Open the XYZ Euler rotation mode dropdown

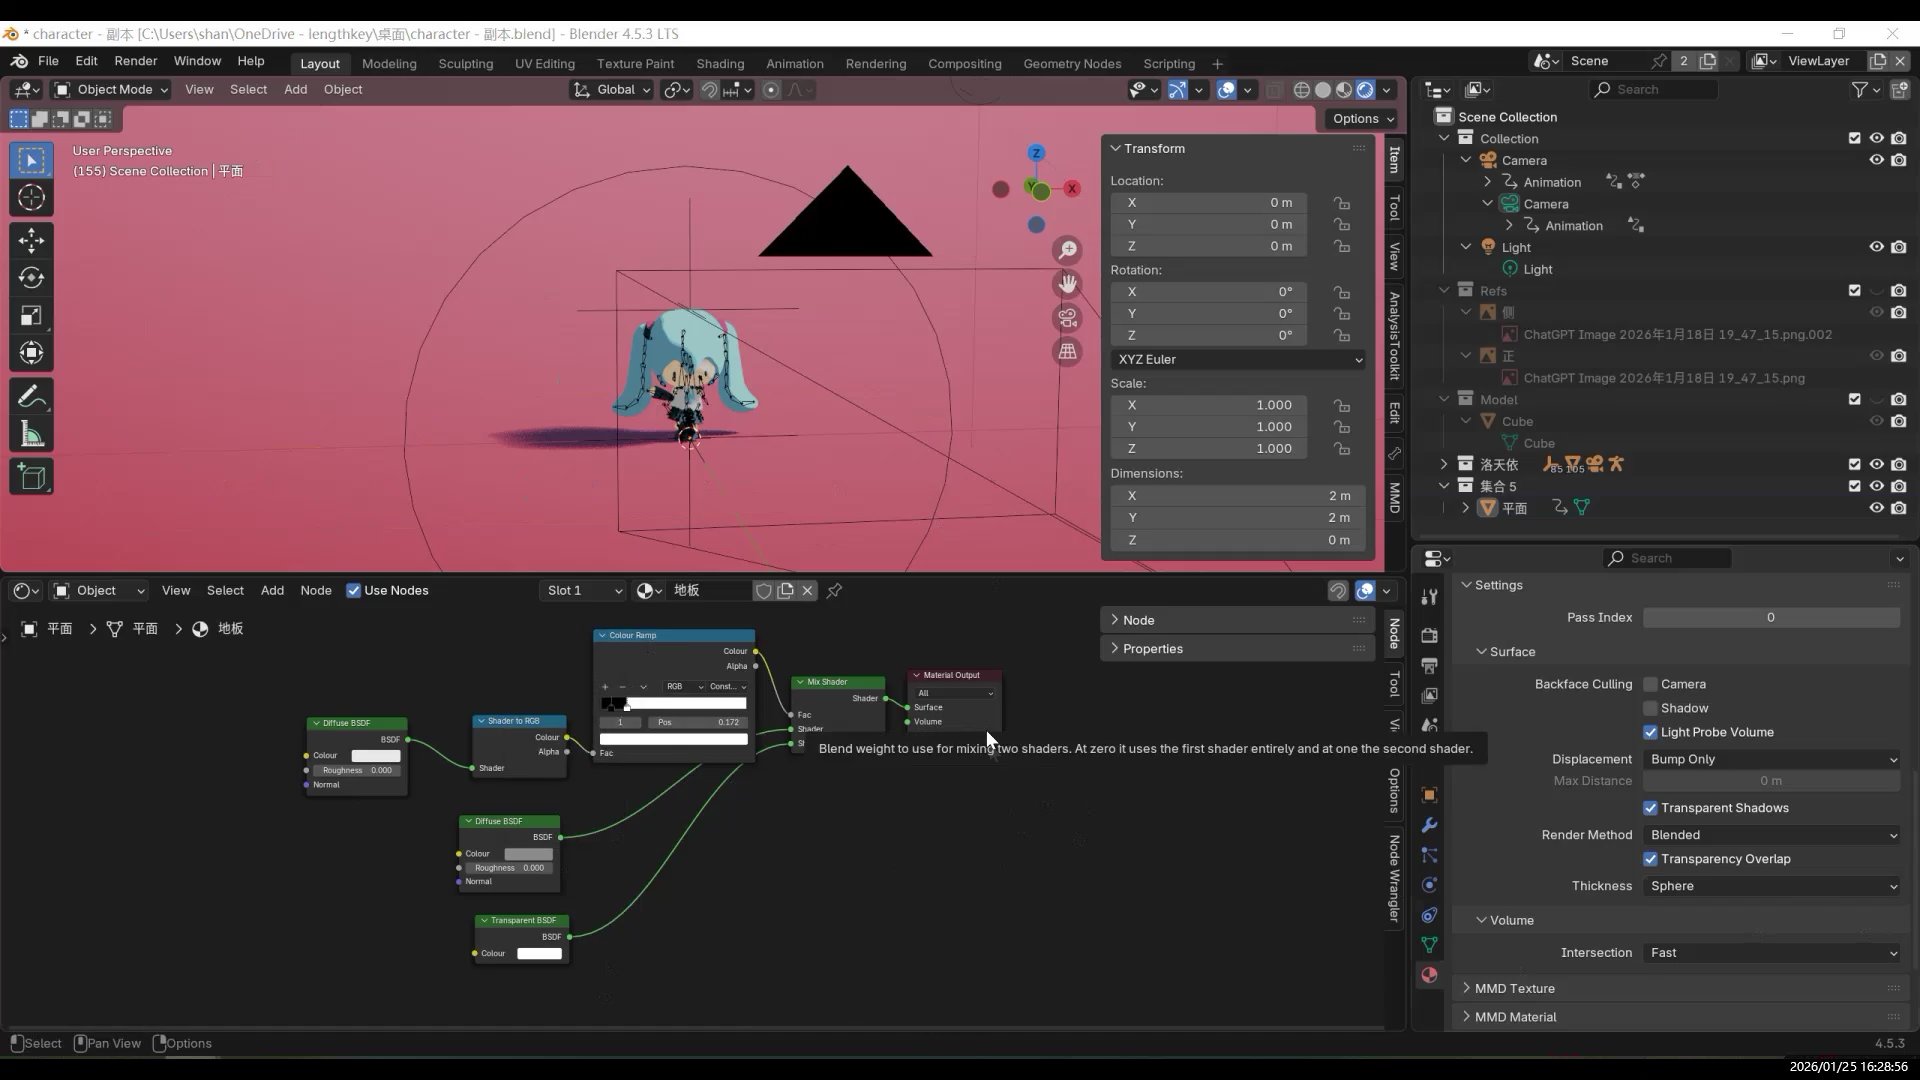coord(1238,360)
